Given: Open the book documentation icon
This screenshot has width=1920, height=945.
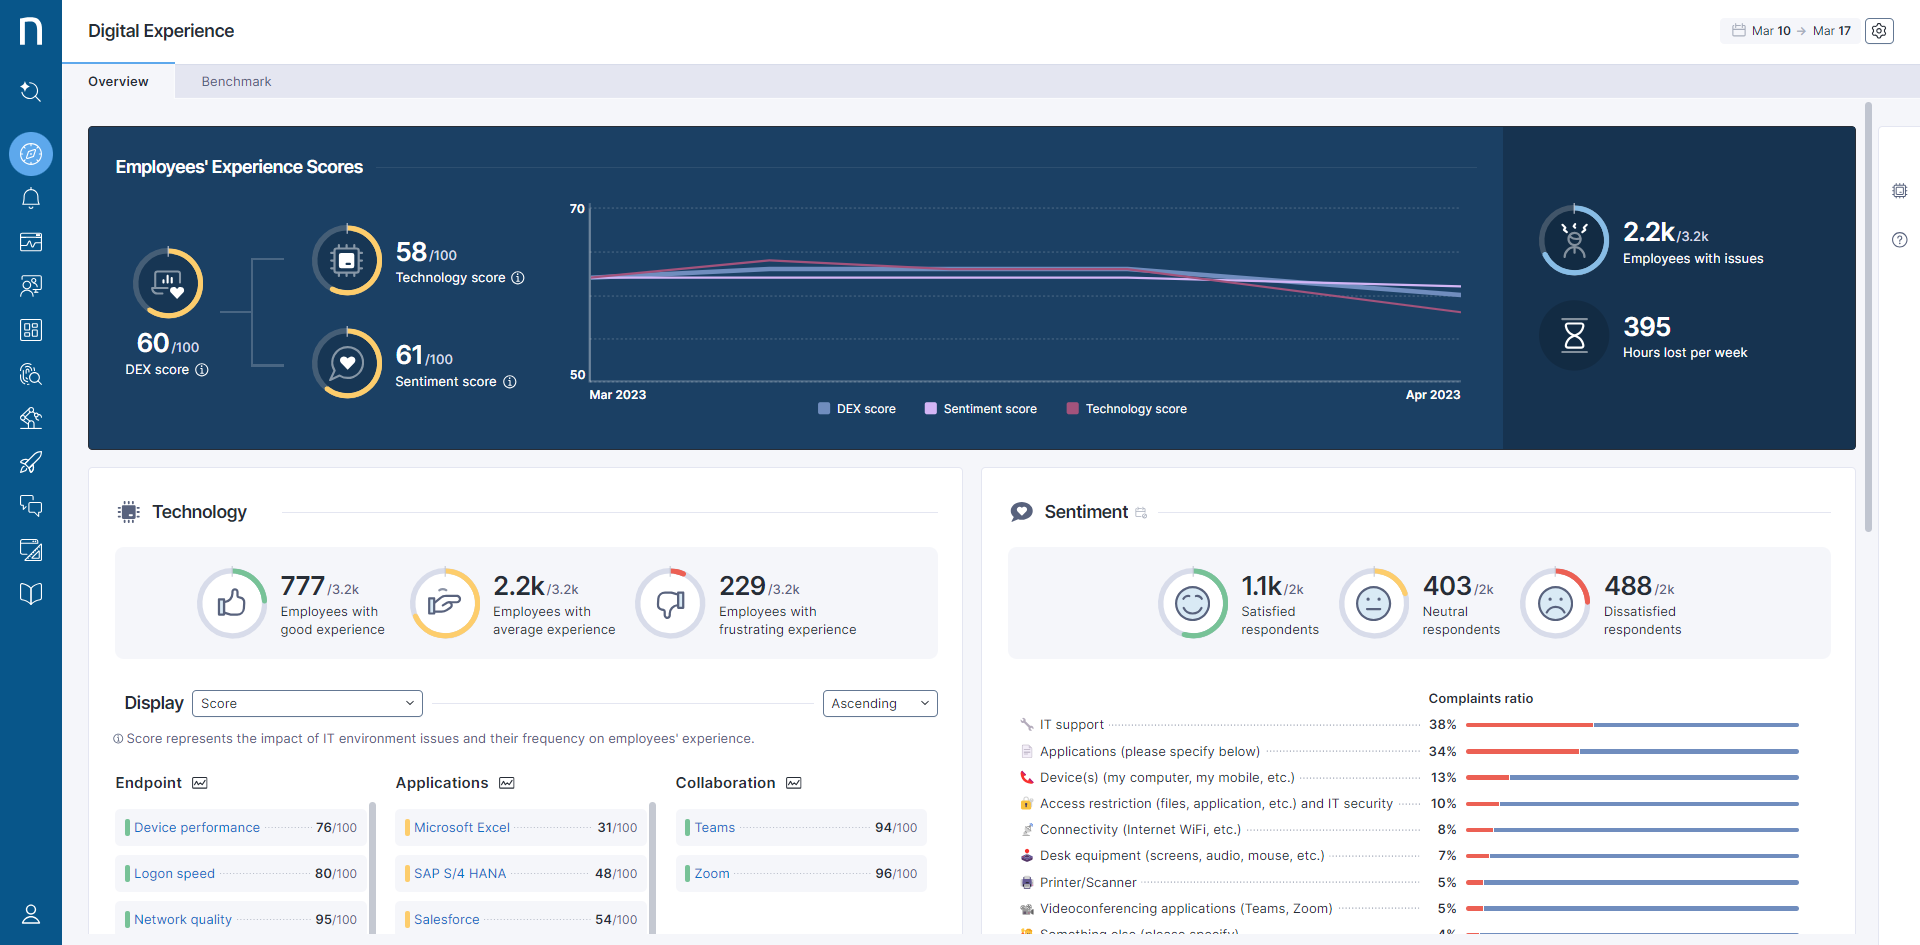Looking at the screenshot, I should pos(31,594).
